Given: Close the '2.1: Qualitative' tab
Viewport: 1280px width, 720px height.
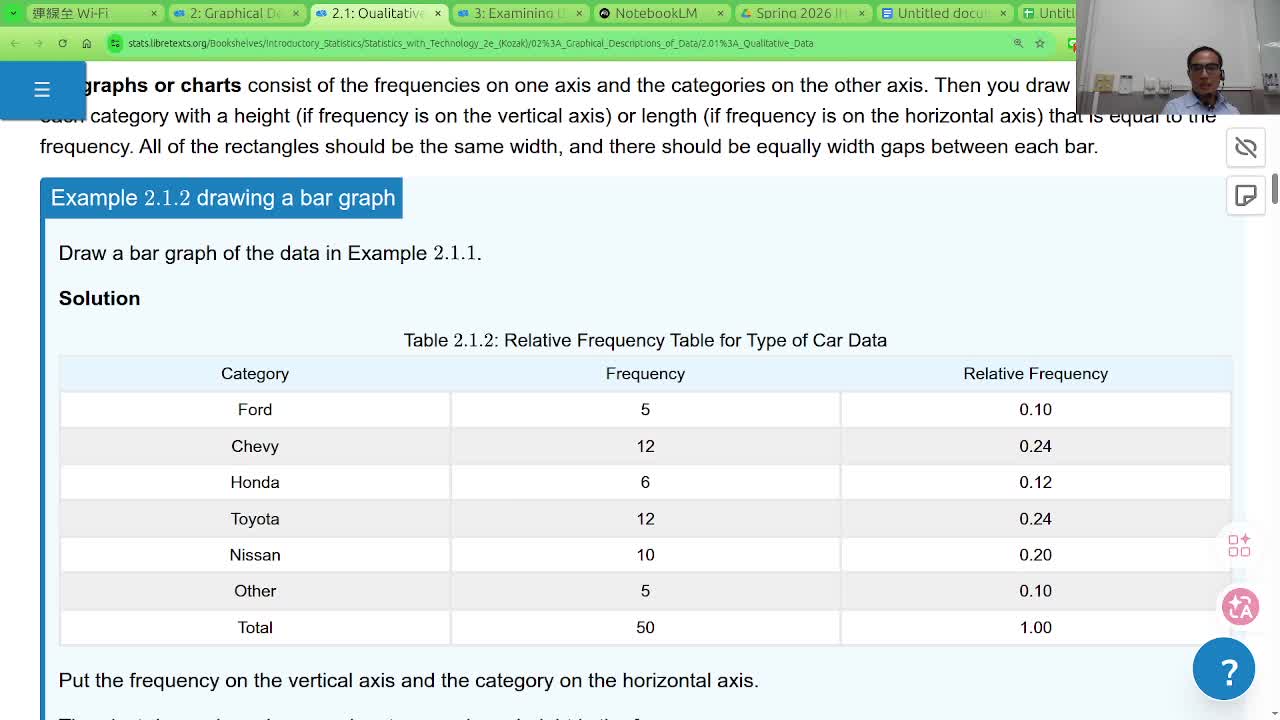Looking at the screenshot, I should 438,13.
